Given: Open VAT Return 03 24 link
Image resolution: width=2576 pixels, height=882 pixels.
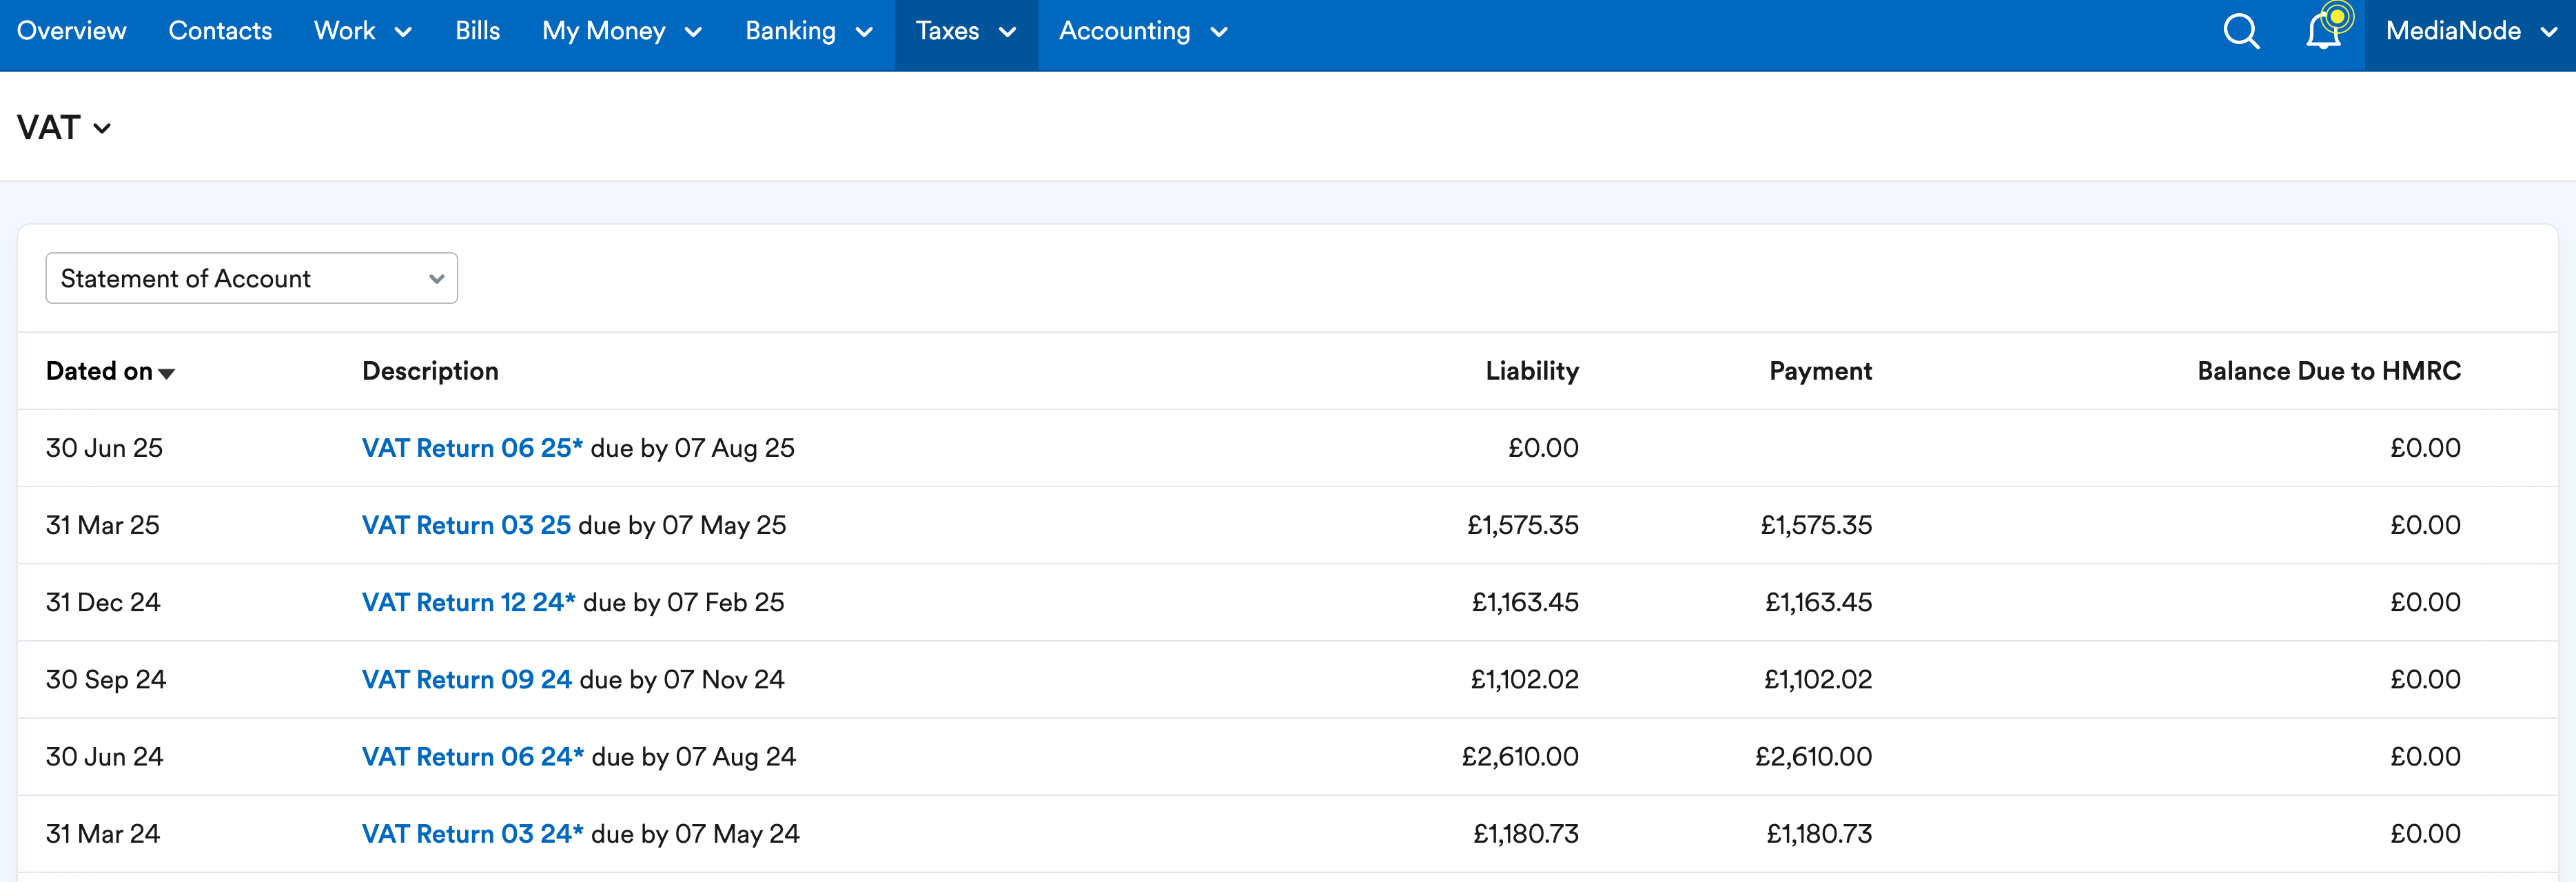Looking at the screenshot, I should point(472,833).
